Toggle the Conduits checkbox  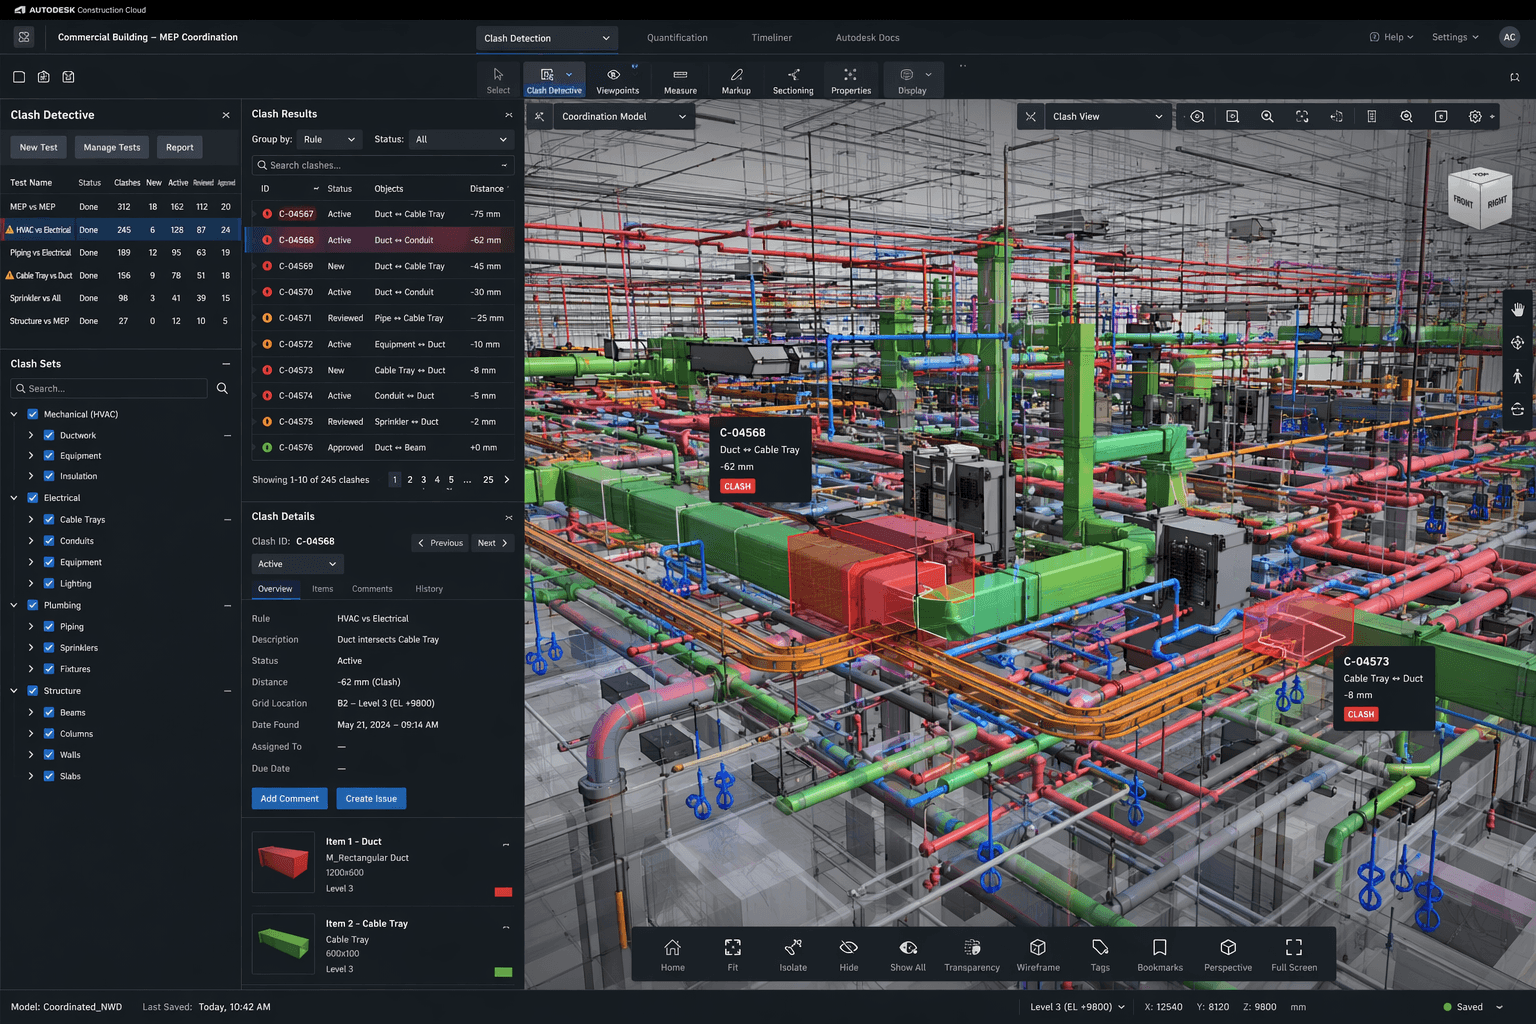(49, 541)
